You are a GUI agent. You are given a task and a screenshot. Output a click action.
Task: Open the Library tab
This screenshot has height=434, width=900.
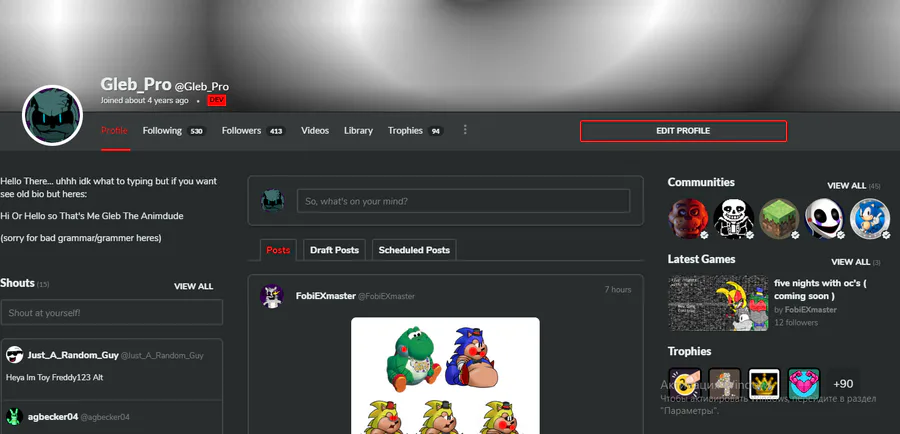358,130
